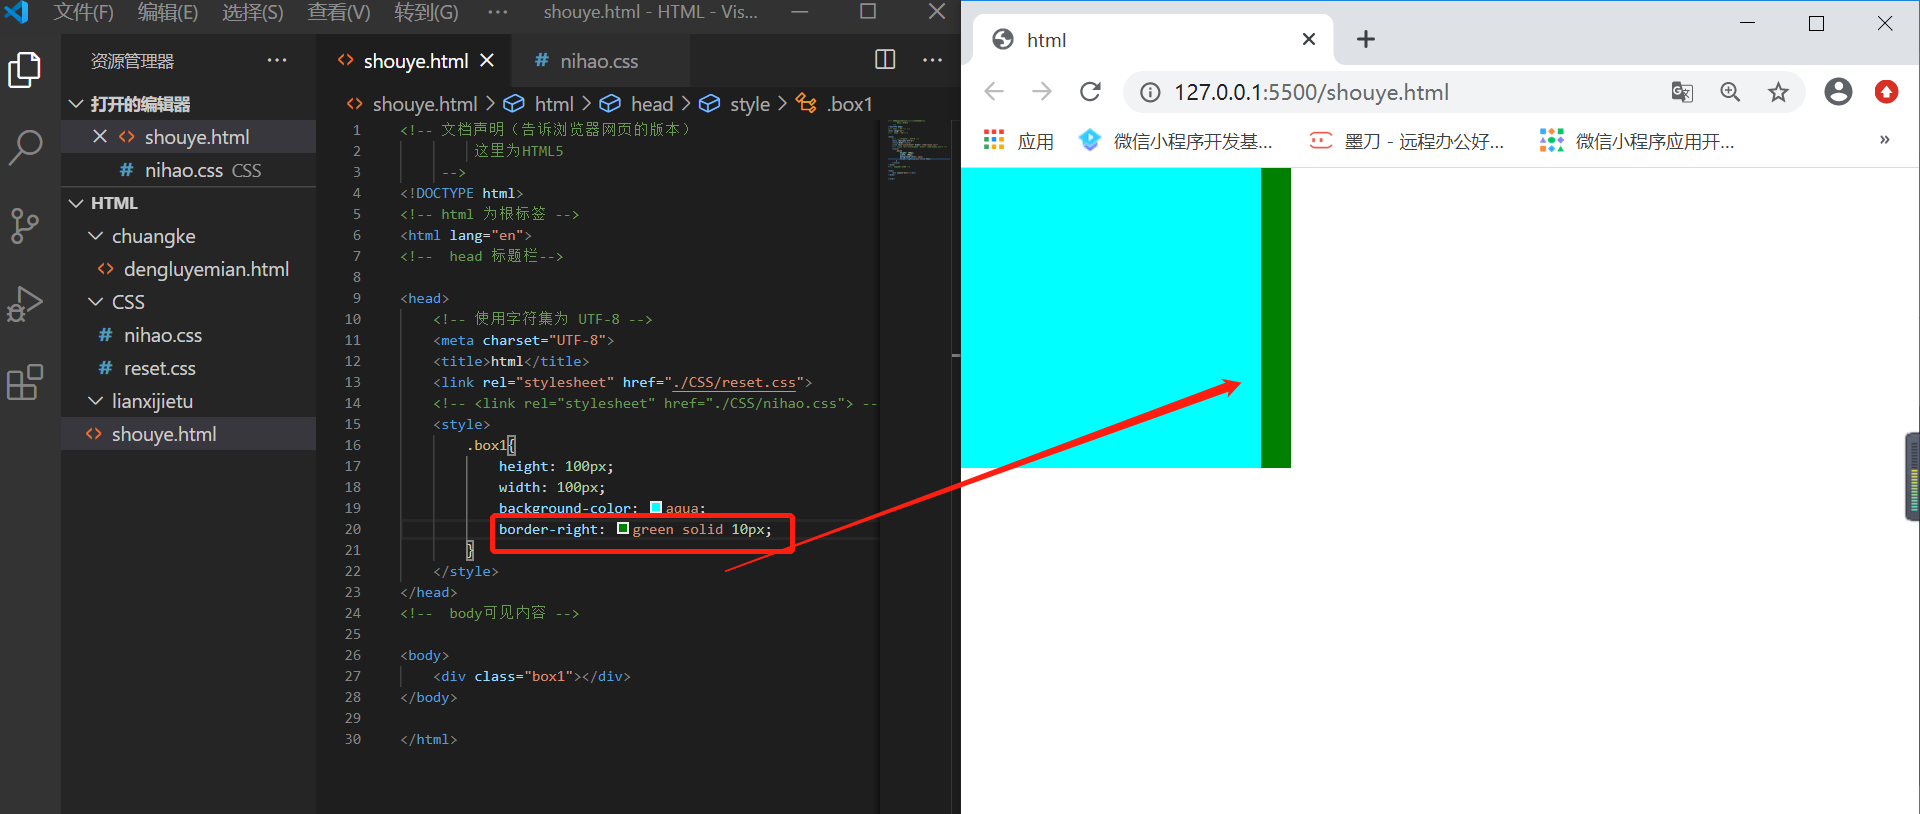1920x814 pixels.
Task: Click the aqua box in the page
Action: pos(1111,317)
